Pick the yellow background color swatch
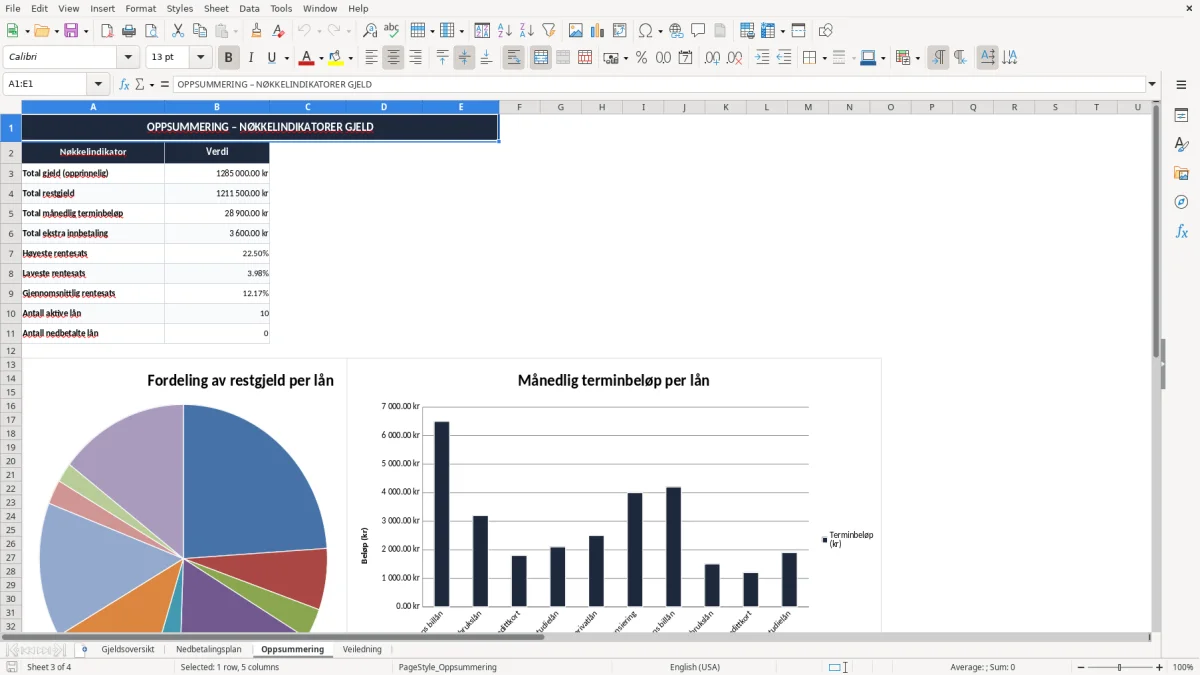Screen dimensions: 1200x675 (x=335, y=58)
